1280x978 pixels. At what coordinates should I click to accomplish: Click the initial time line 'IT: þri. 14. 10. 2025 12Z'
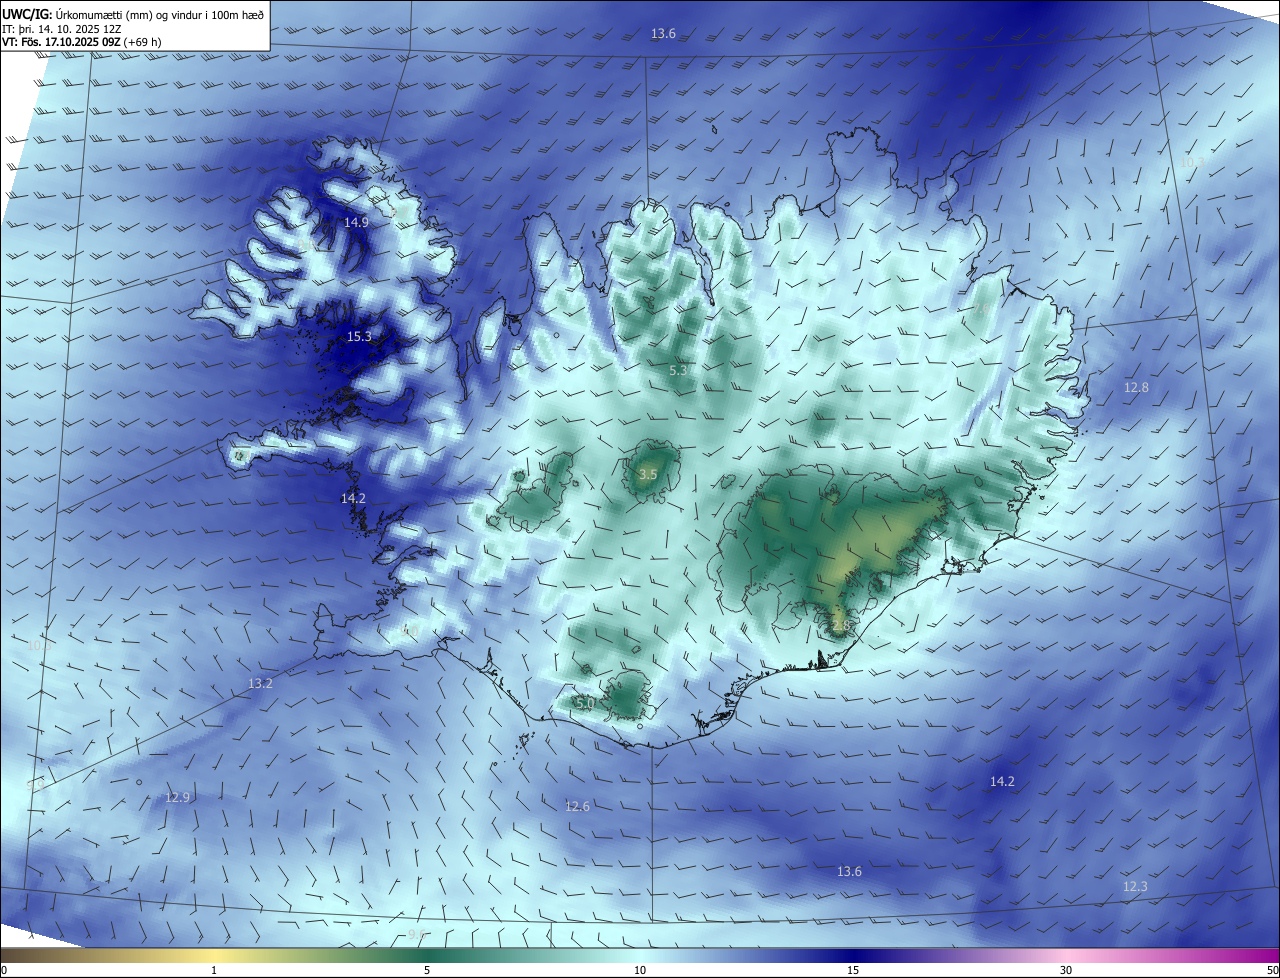point(64,29)
